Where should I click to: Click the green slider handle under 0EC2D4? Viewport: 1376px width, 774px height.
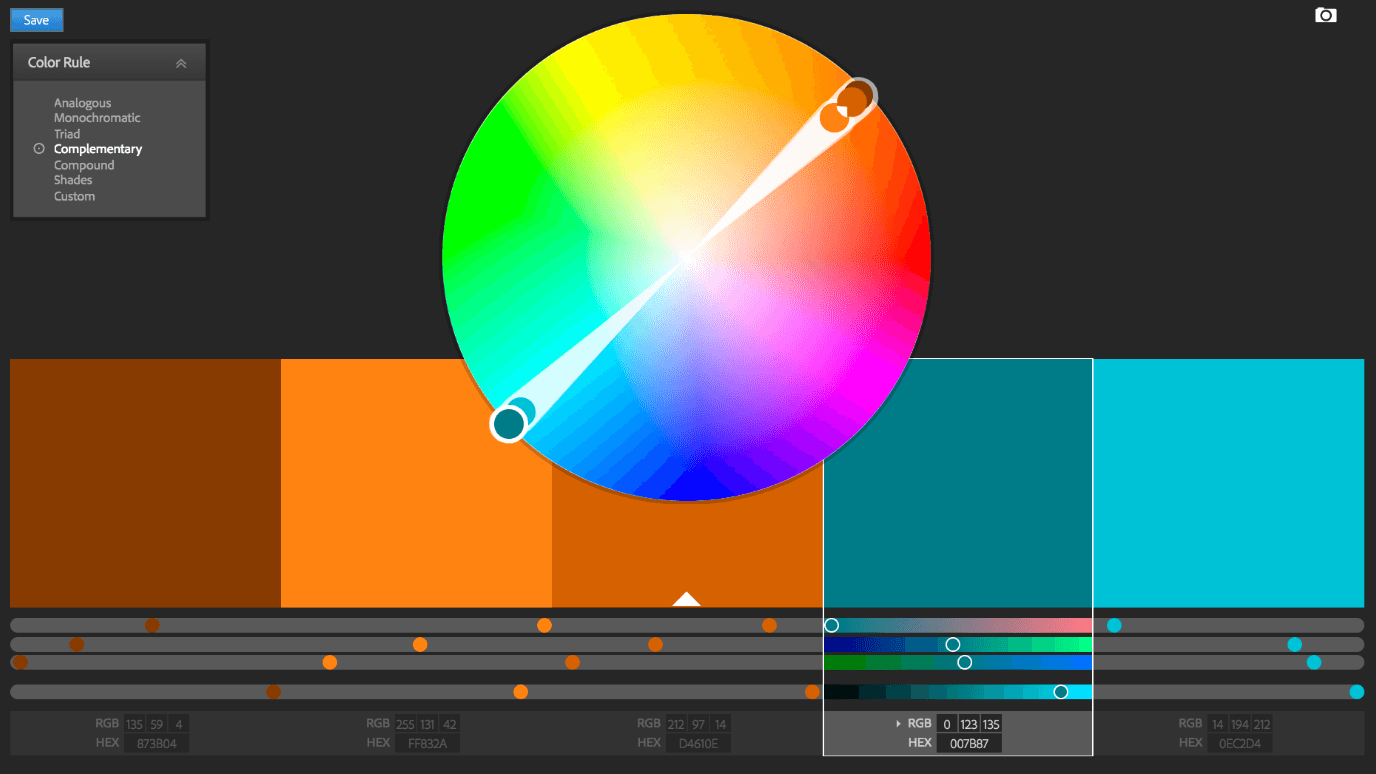click(1294, 644)
